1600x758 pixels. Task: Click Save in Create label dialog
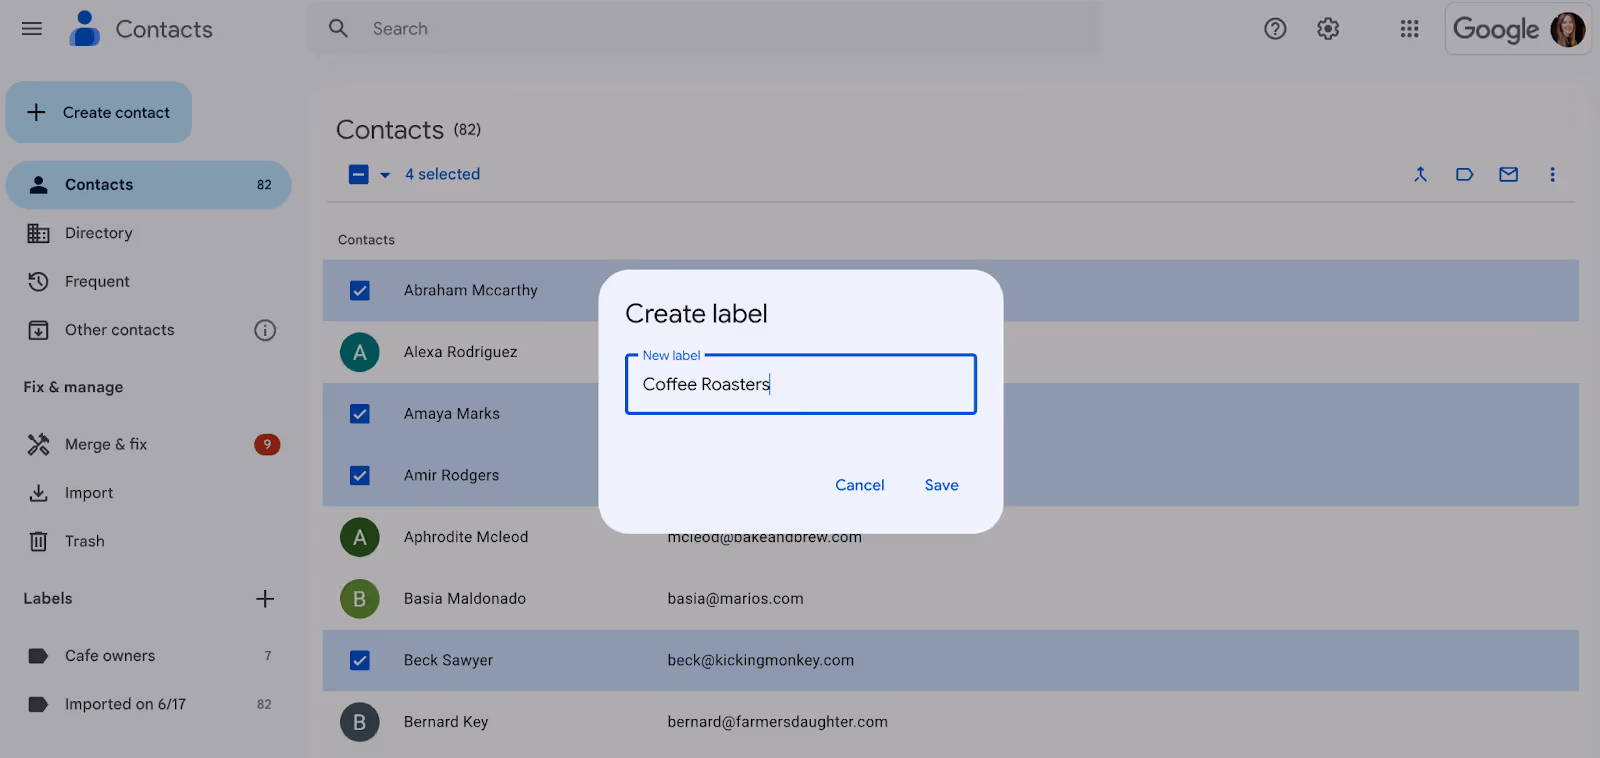[942, 485]
